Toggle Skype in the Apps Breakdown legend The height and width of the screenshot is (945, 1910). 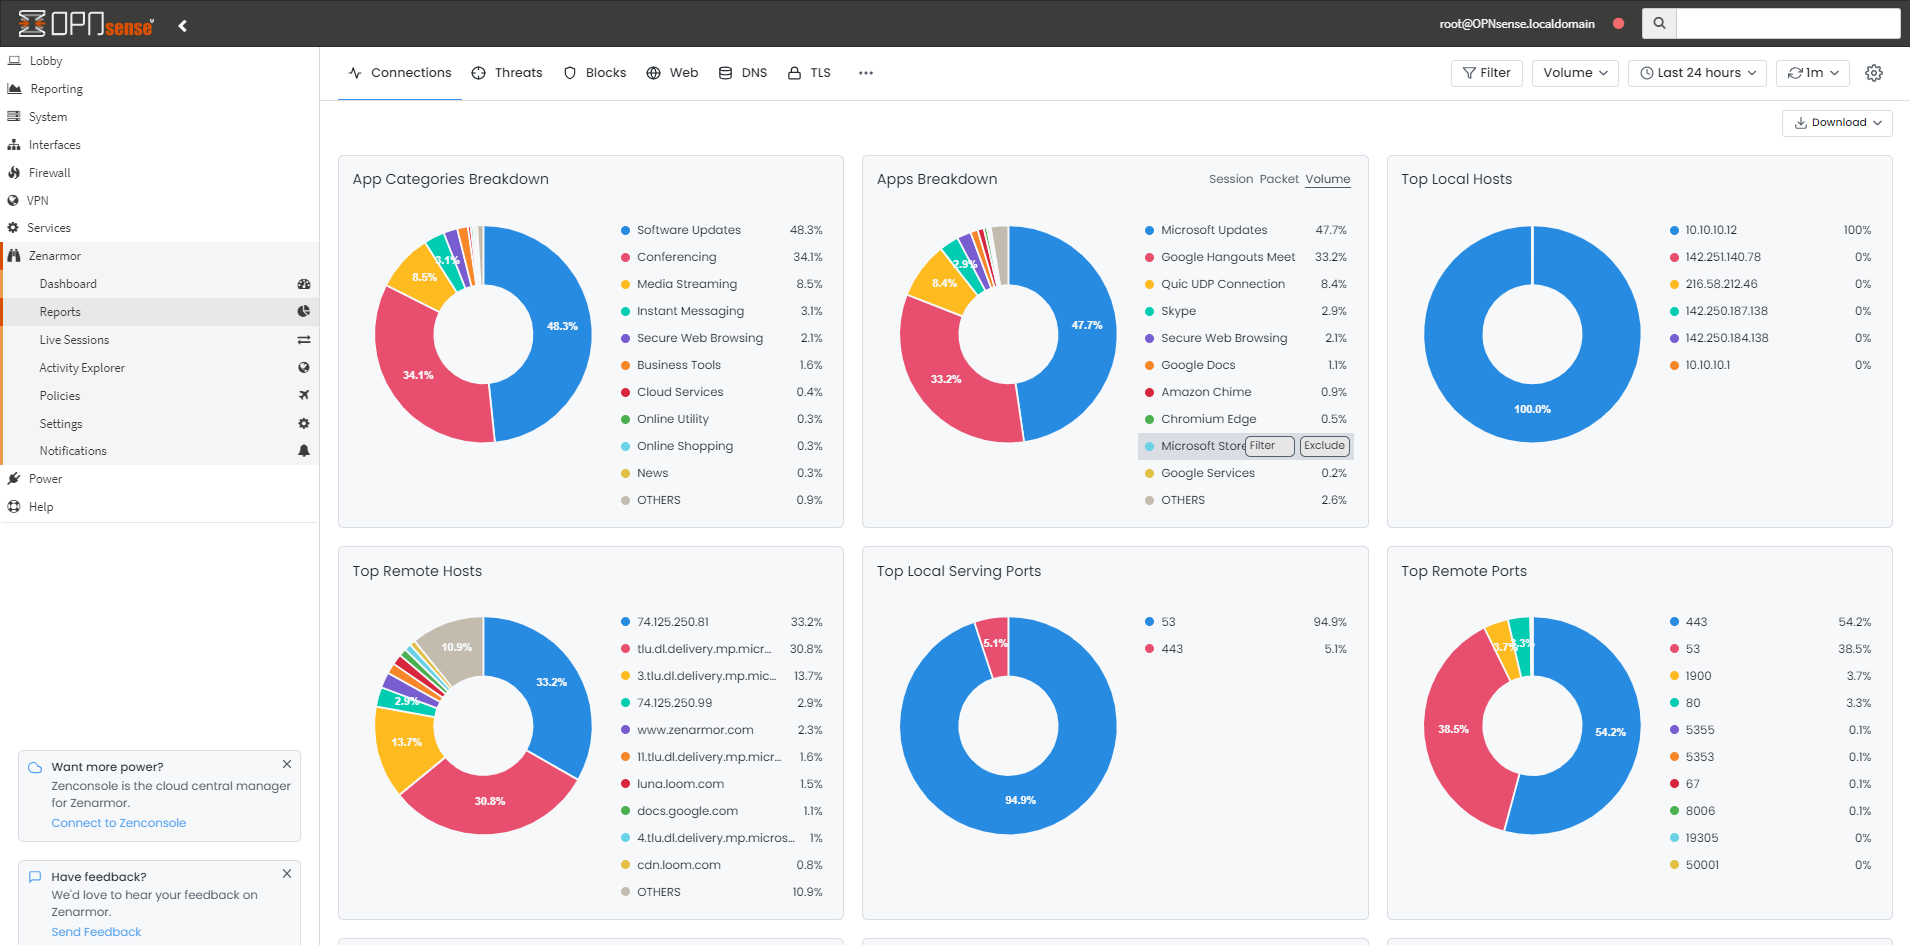1179,311
